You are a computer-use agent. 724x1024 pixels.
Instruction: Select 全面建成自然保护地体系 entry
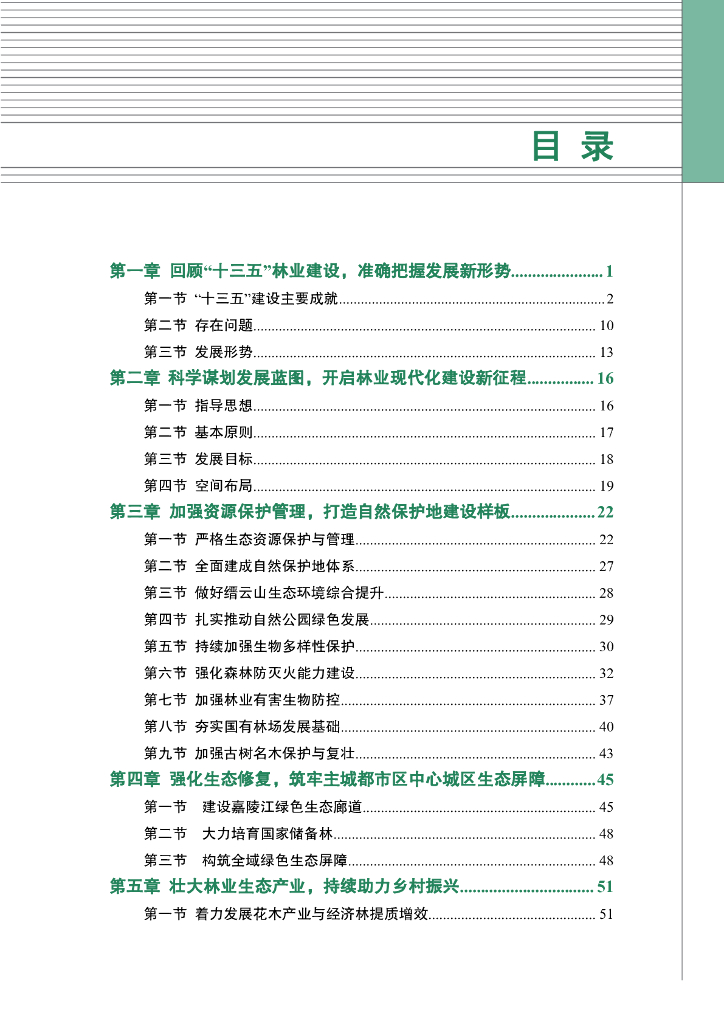[379, 566]
